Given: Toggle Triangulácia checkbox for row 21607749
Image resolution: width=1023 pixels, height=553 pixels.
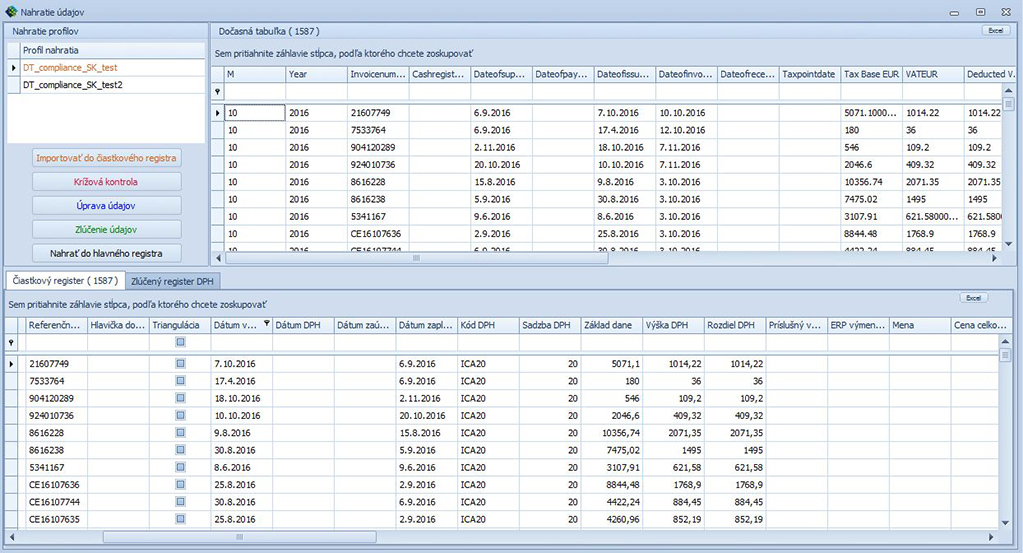Looking at the screenshot, I should 181,363.
